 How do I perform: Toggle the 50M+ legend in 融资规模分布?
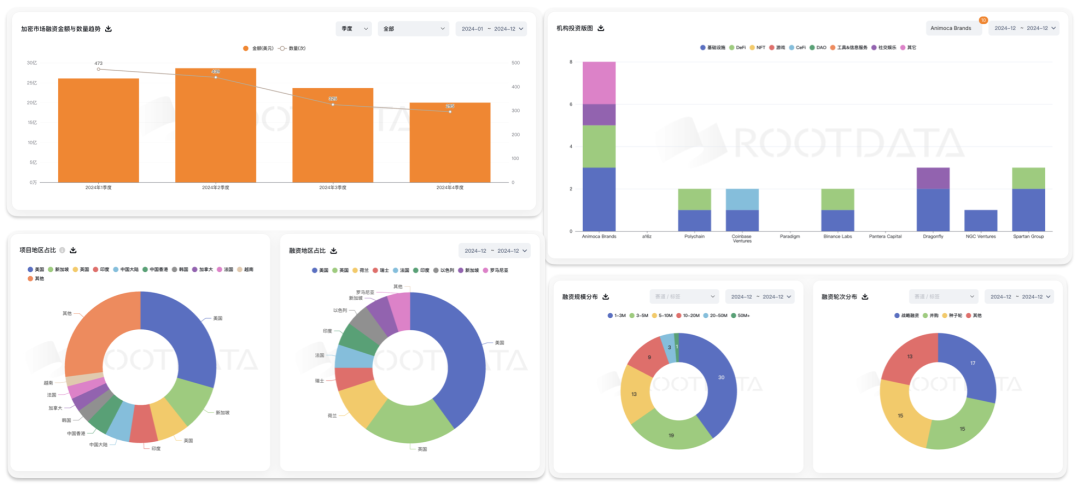tap(742, 315)
